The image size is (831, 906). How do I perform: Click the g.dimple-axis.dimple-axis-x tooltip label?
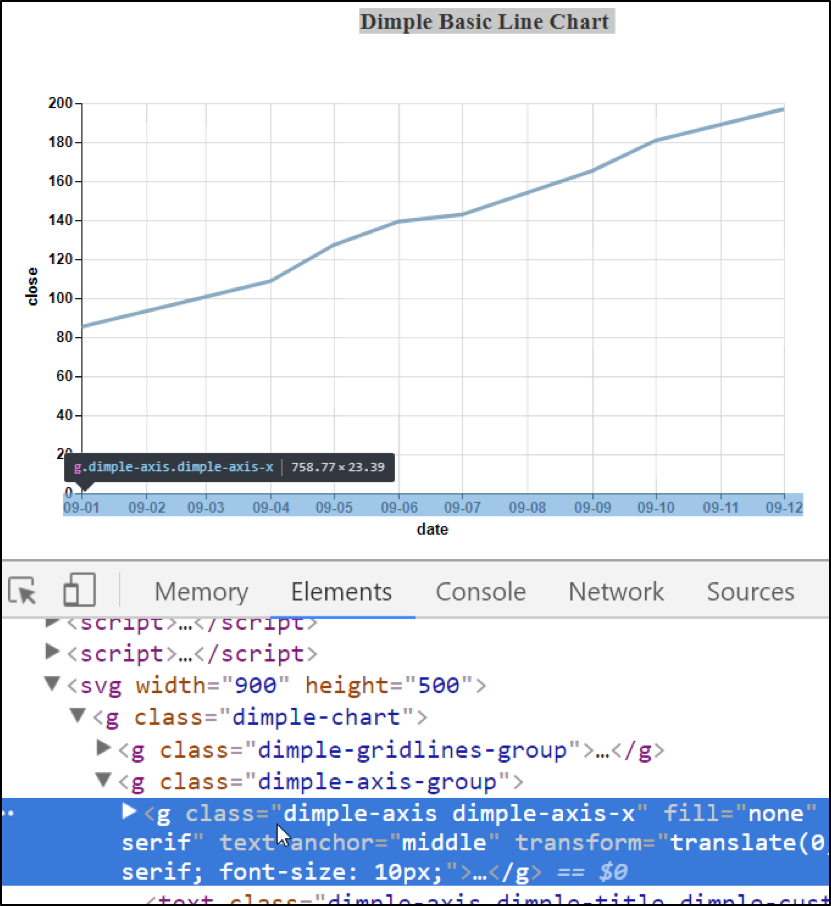[x=173, y=467]
